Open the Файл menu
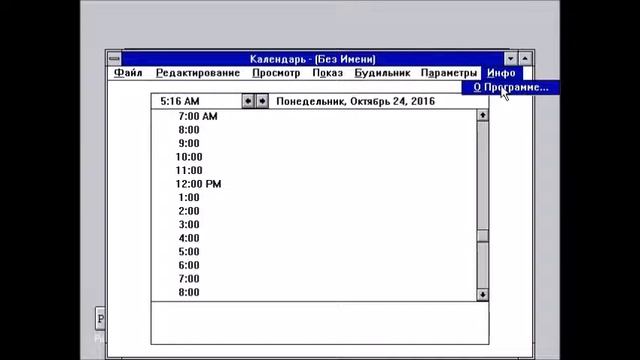640x360 pixels. [128, 73]
